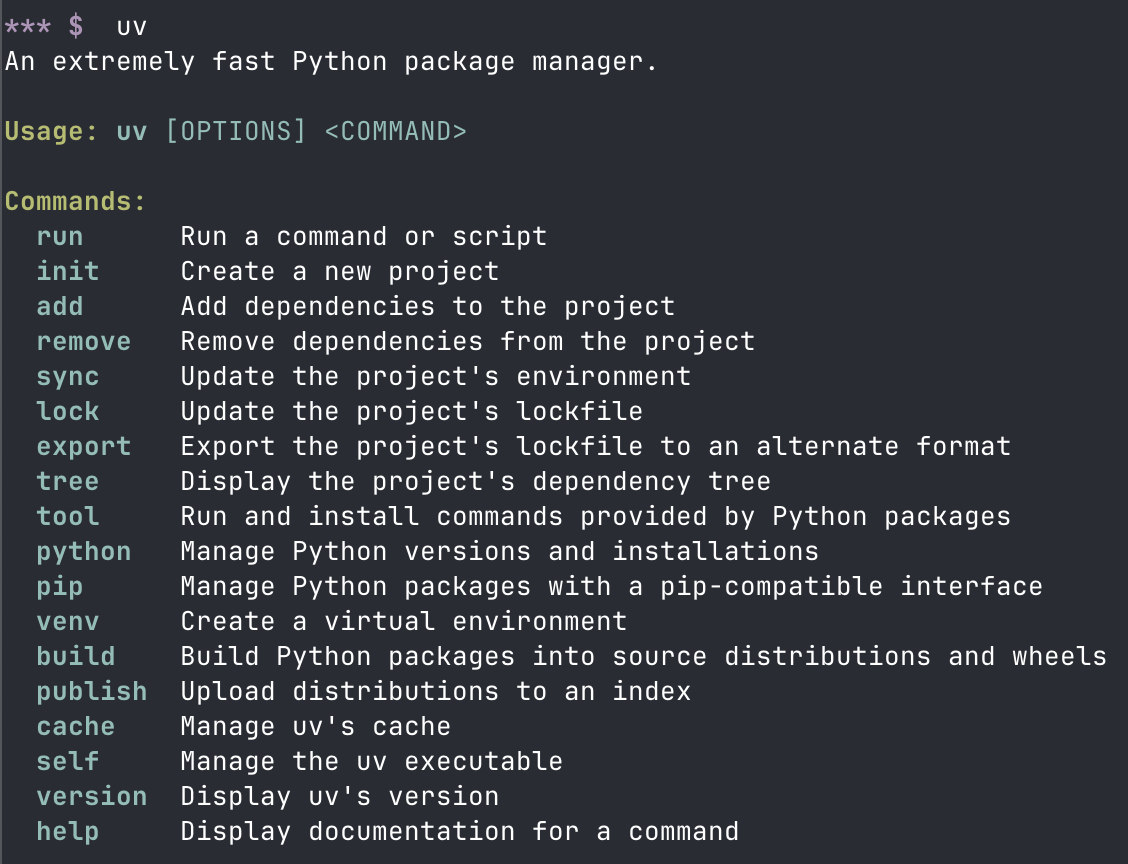
Task: Select the 'add' command text
Action: pos(60,306)
